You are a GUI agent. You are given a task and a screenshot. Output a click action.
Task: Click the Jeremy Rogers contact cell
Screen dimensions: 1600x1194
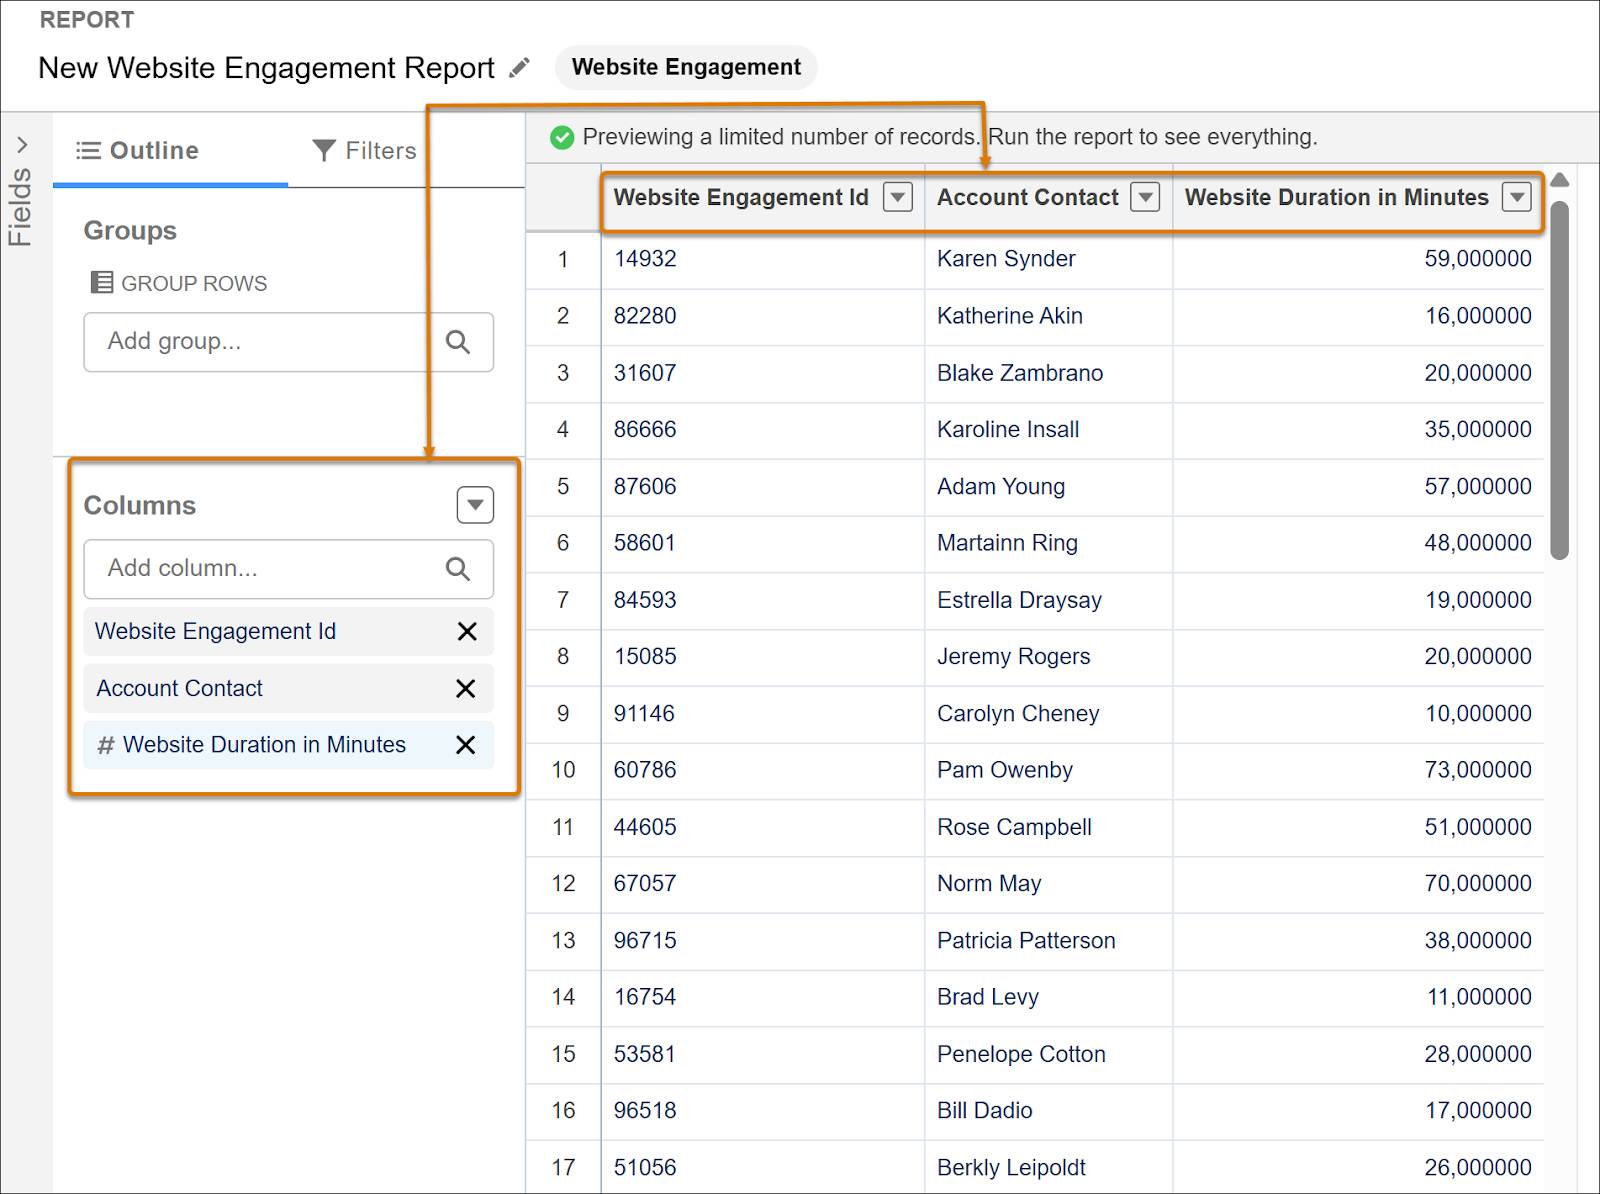click(1048, 657)
